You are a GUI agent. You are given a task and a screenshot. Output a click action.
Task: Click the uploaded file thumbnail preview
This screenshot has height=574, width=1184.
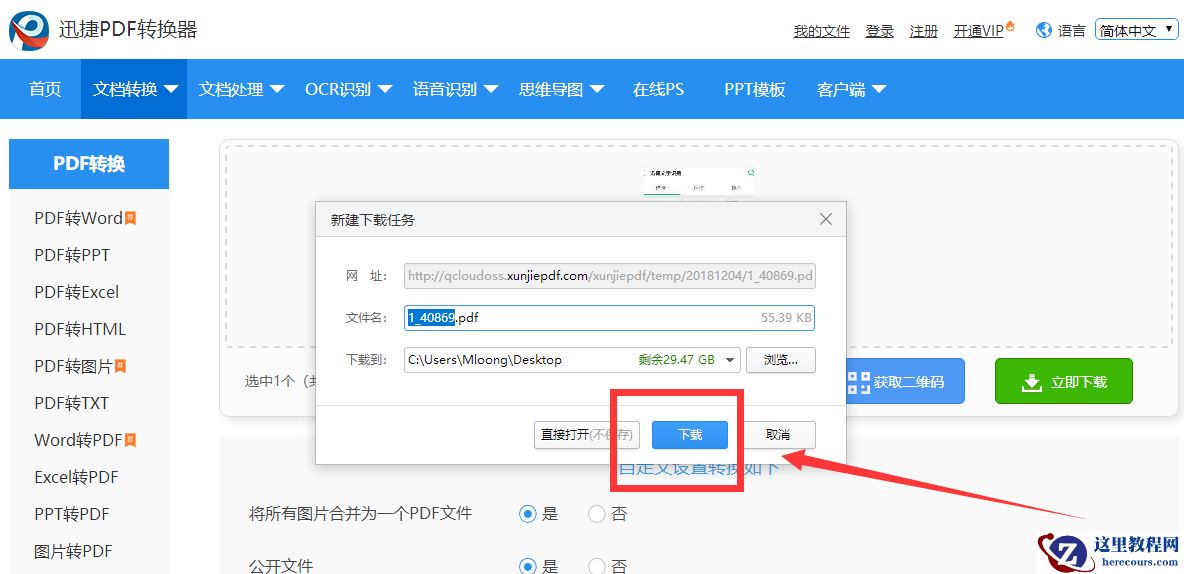(698, 184)
